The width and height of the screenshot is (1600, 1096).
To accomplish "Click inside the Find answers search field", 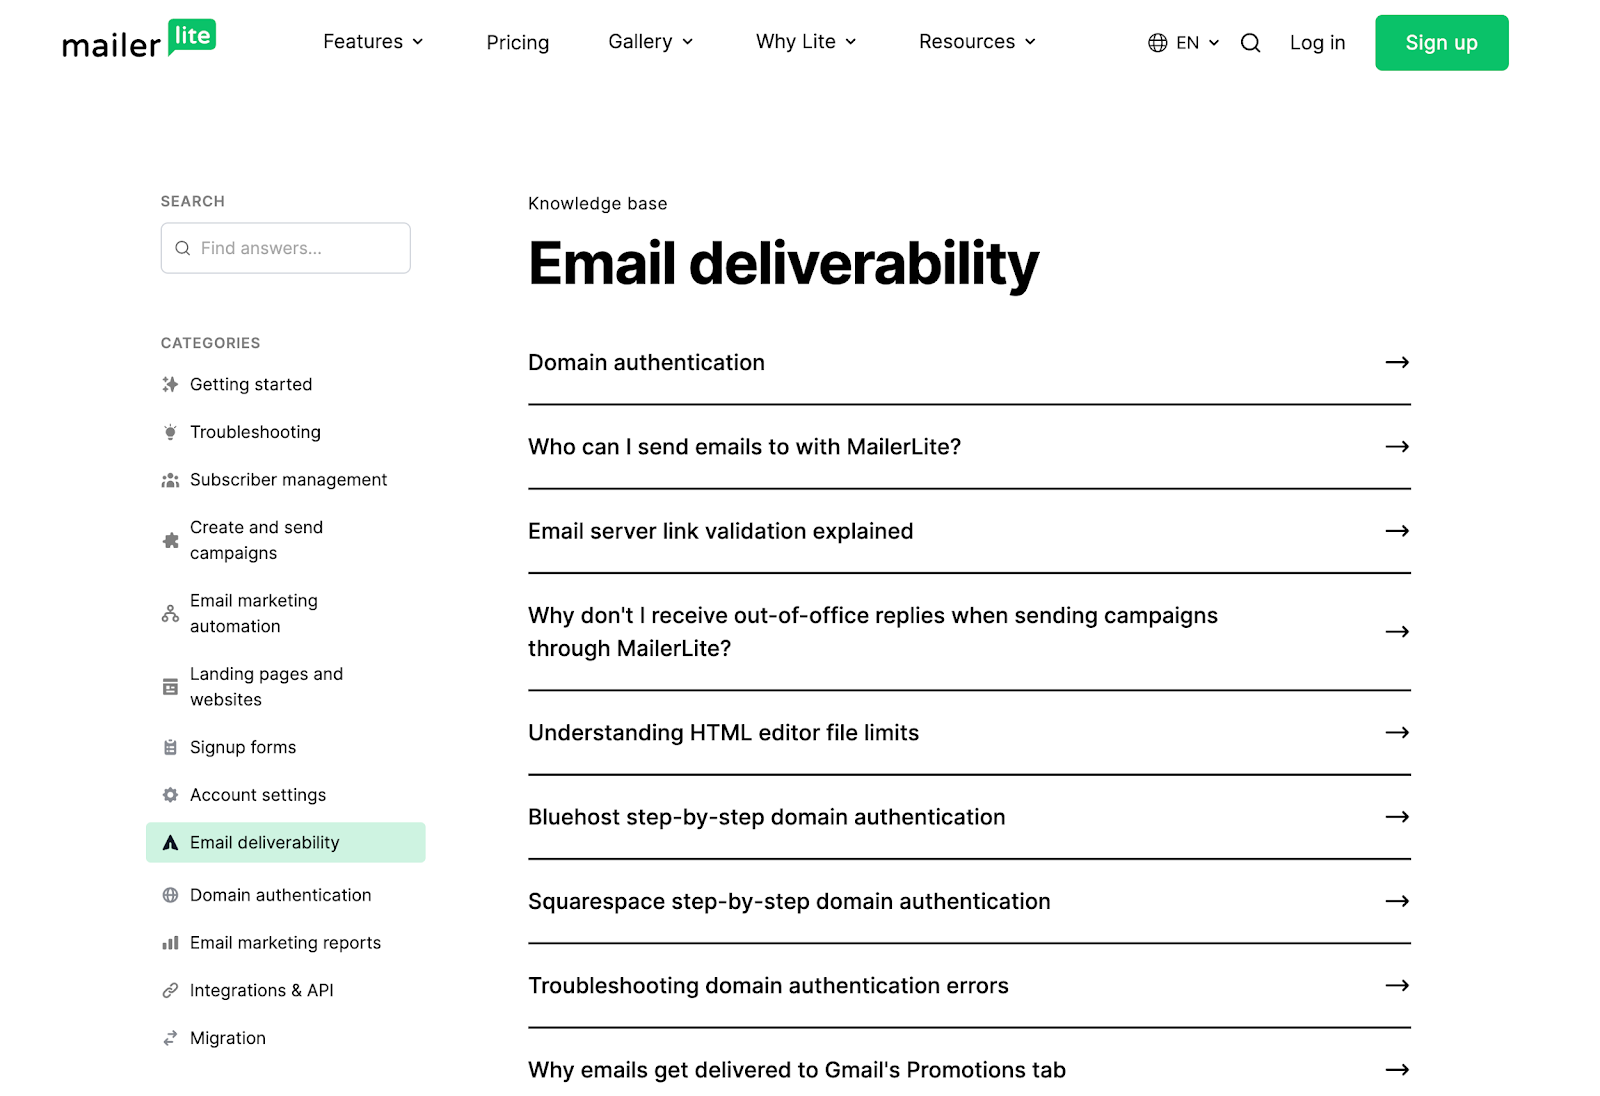I will click(x=285, y=248).
